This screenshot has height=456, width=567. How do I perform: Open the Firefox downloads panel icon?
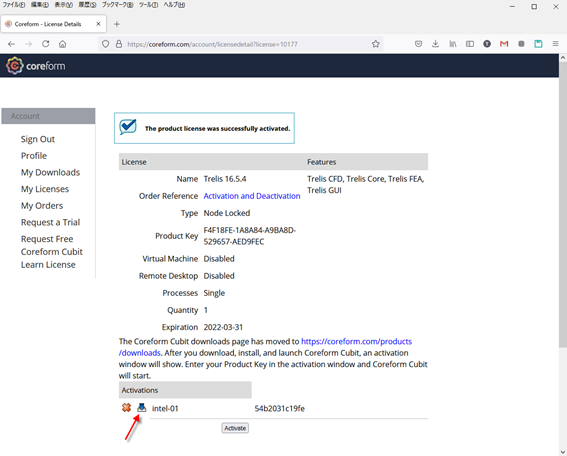(x=435, y=44)
